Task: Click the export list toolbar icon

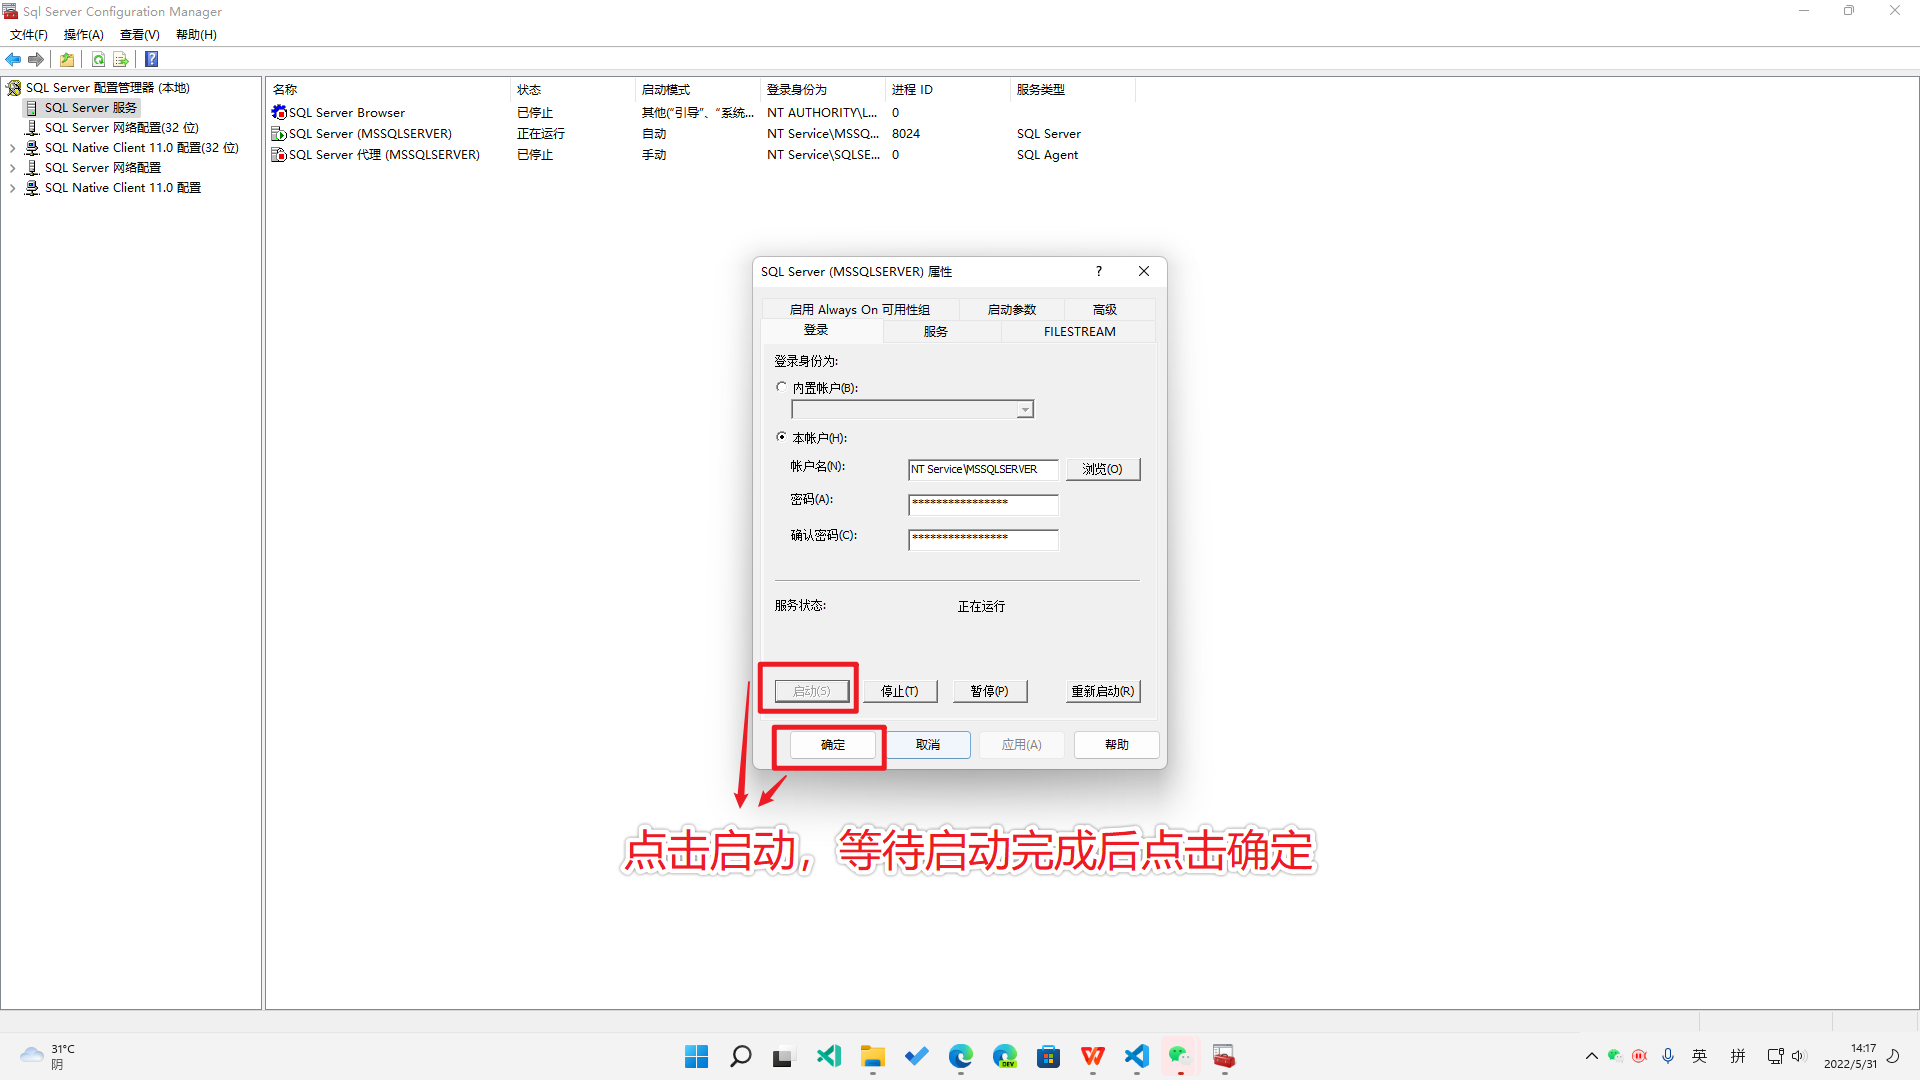Action: pyautogui.click(x=121, y=60)
